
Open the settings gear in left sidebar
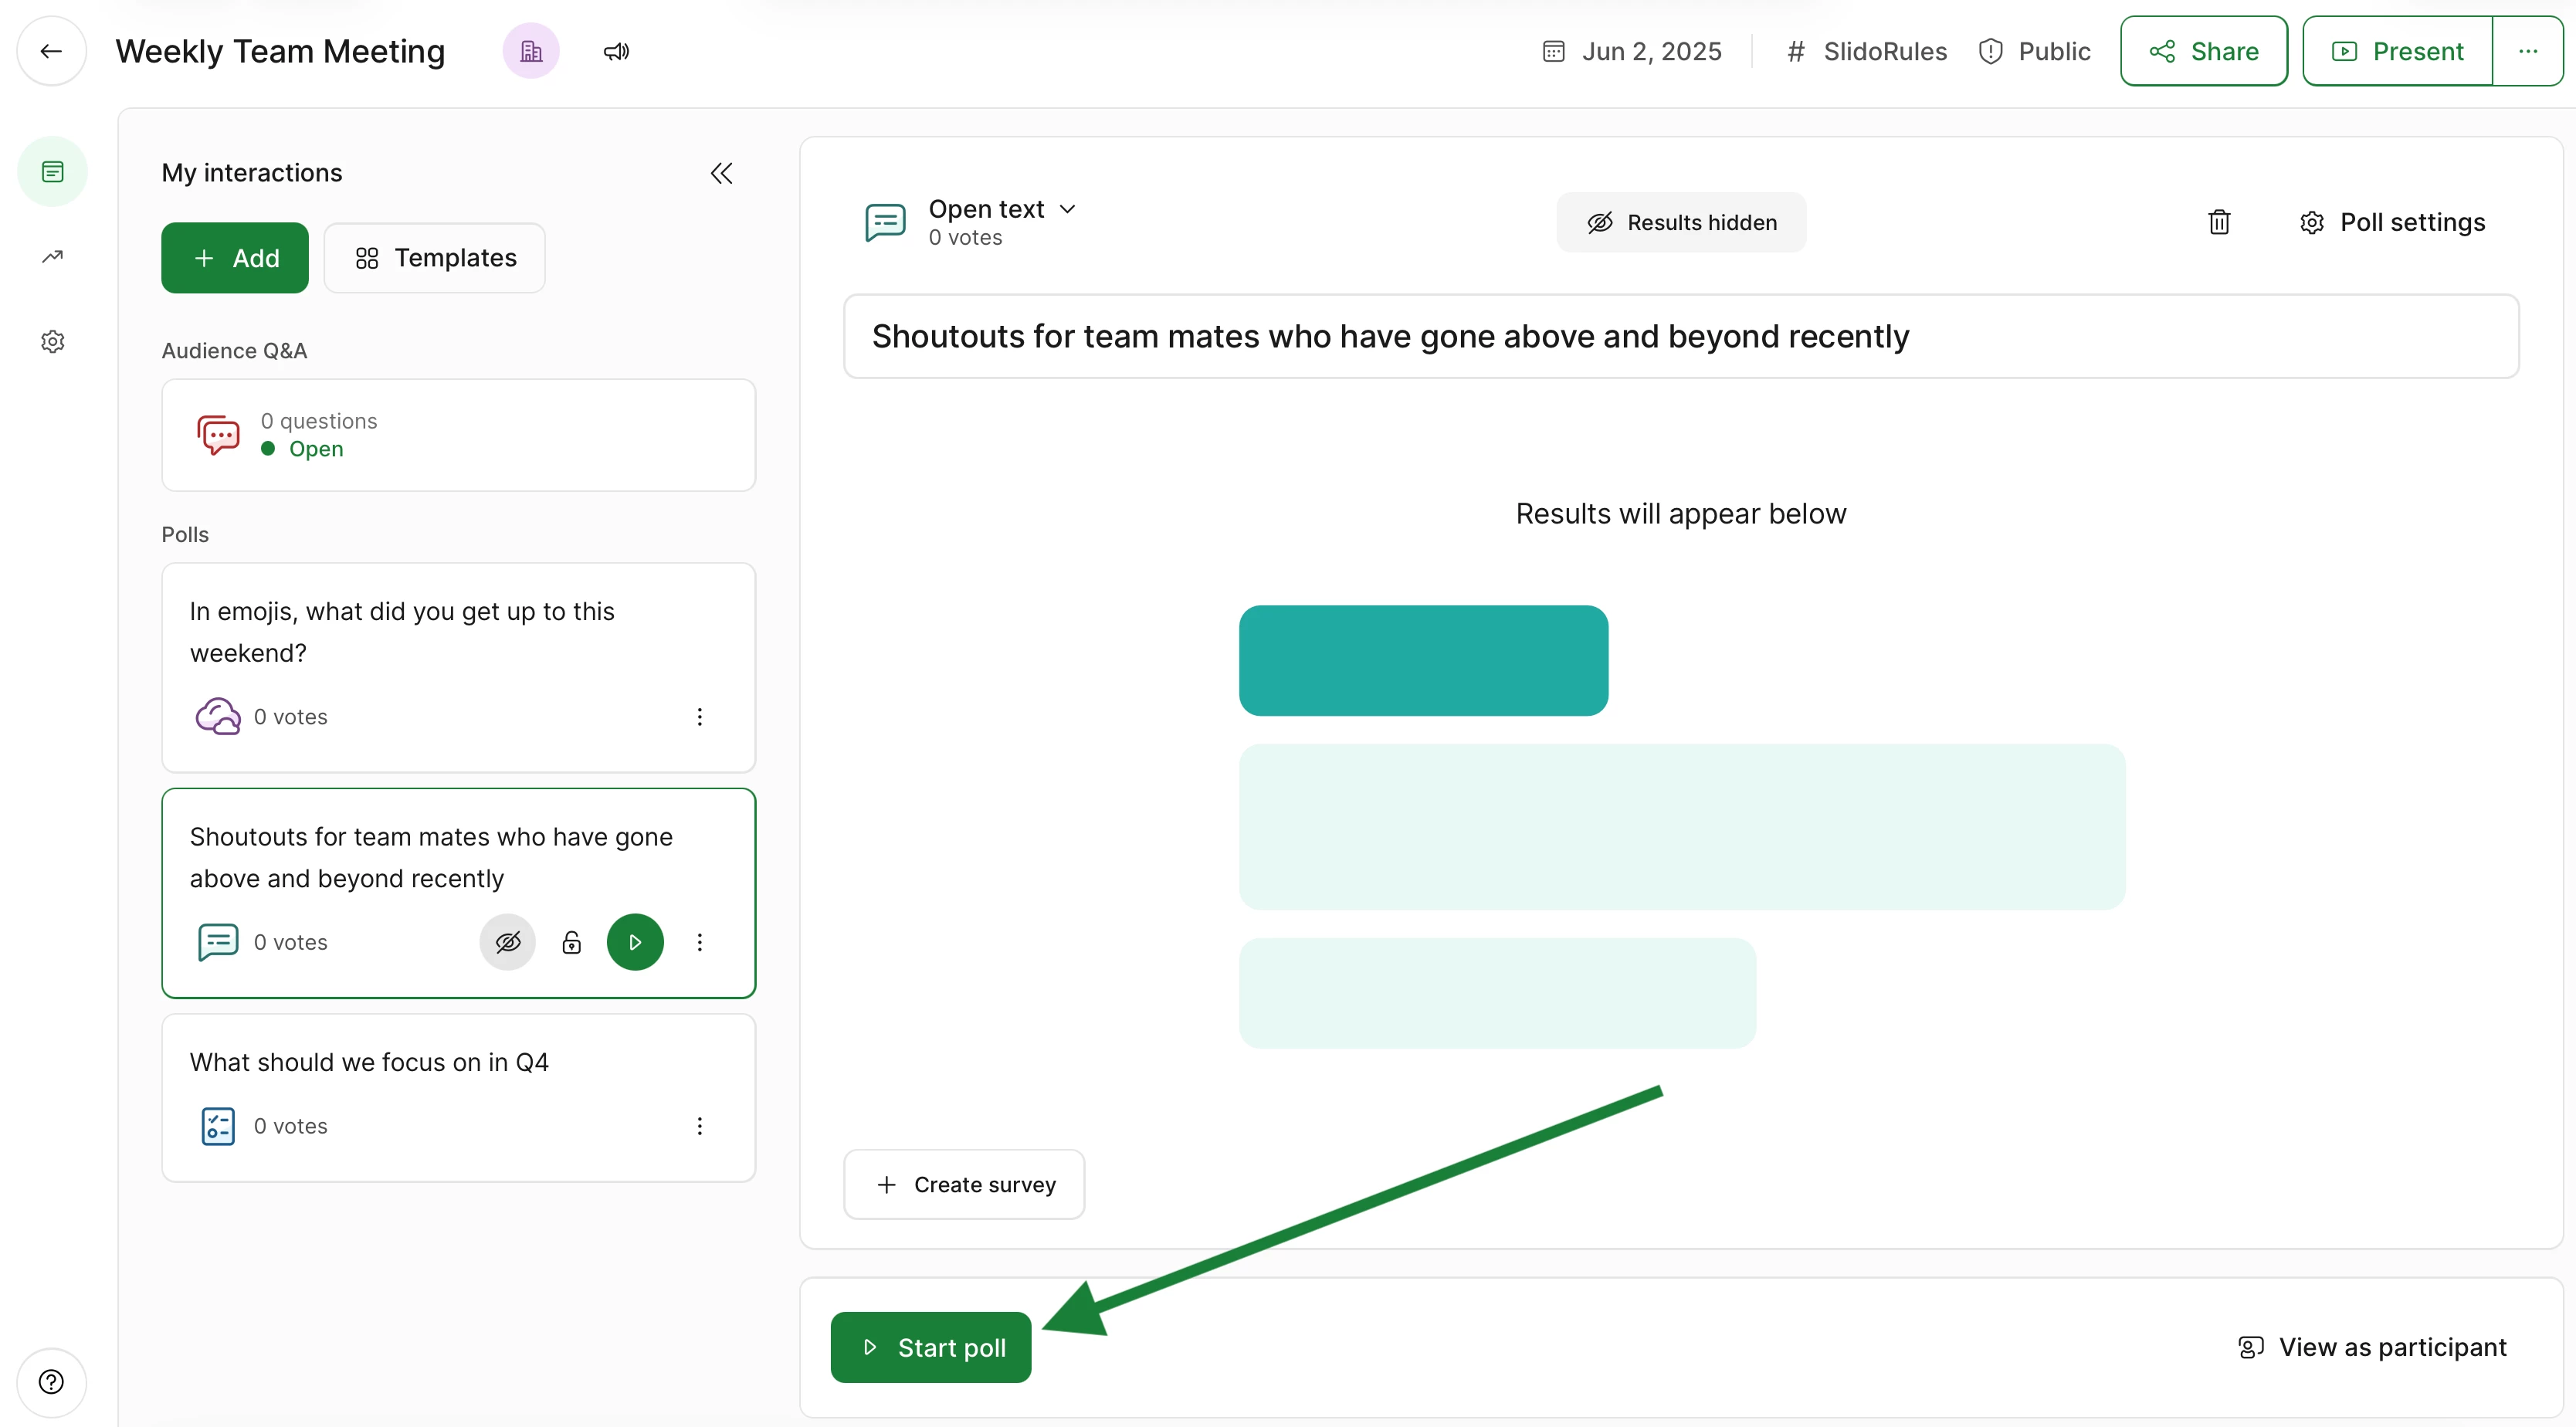(x=52, y=342)
